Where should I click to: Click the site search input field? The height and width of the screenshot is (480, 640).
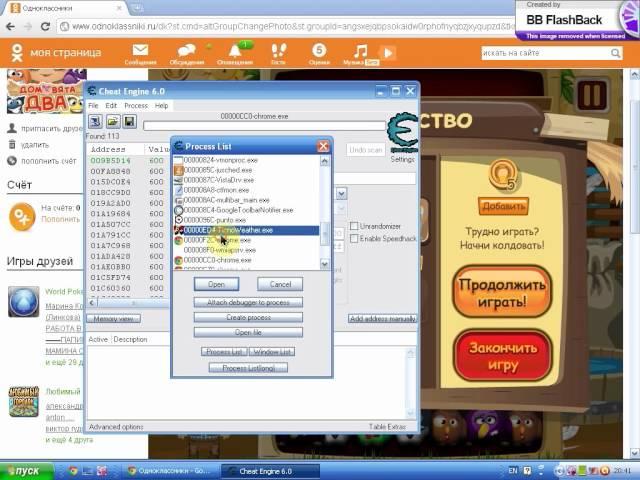(546, 53)
